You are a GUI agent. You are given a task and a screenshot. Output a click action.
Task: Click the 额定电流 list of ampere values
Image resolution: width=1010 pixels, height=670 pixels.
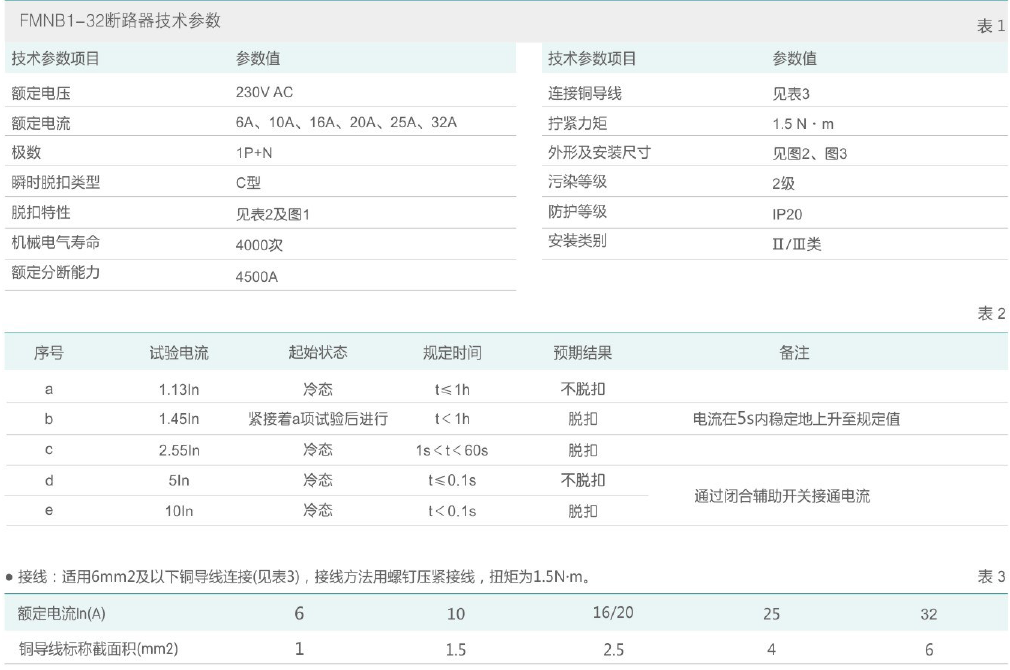point(346,123)
